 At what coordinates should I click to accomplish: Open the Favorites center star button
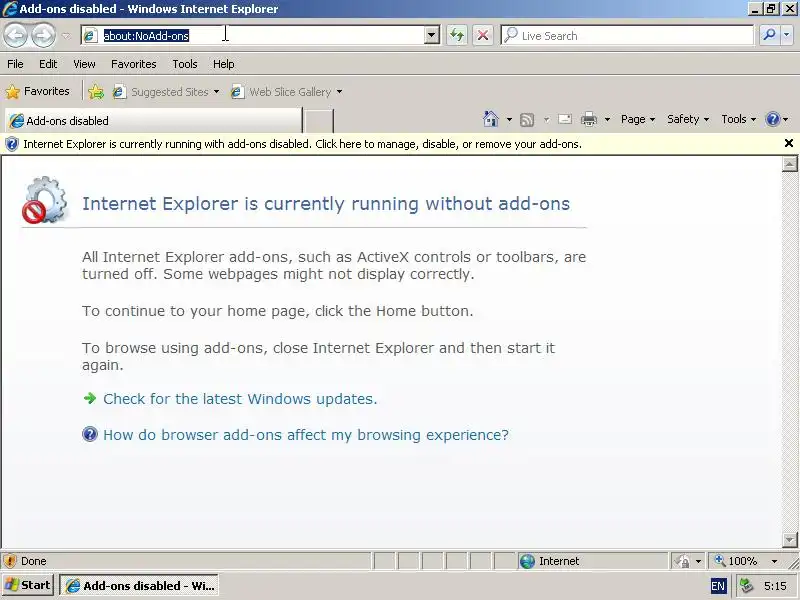[37, 91]
